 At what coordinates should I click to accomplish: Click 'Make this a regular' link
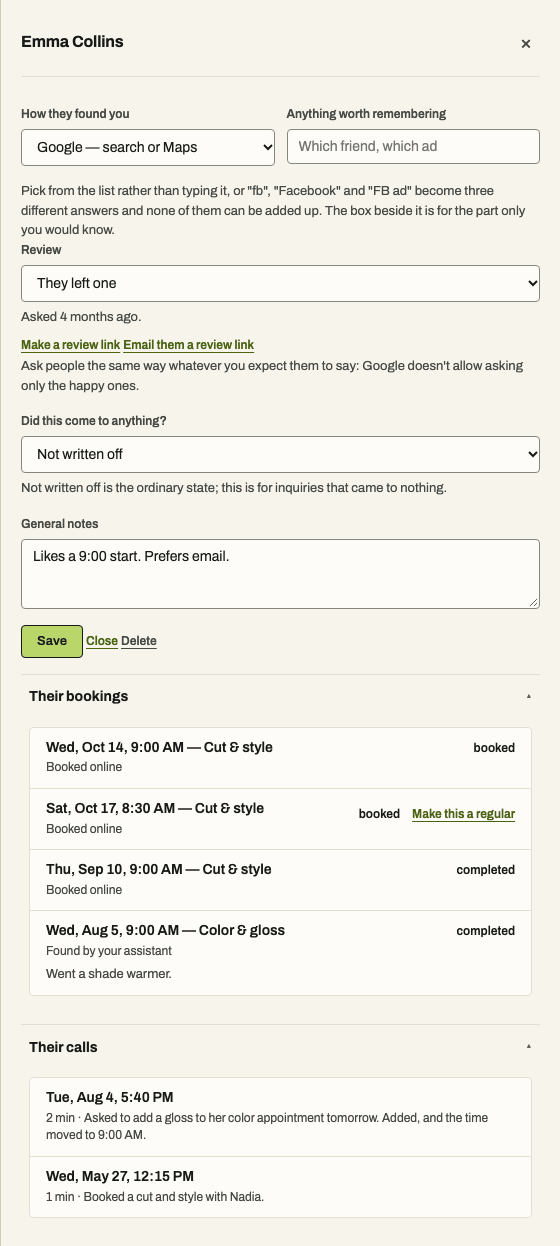pos(463,814)
